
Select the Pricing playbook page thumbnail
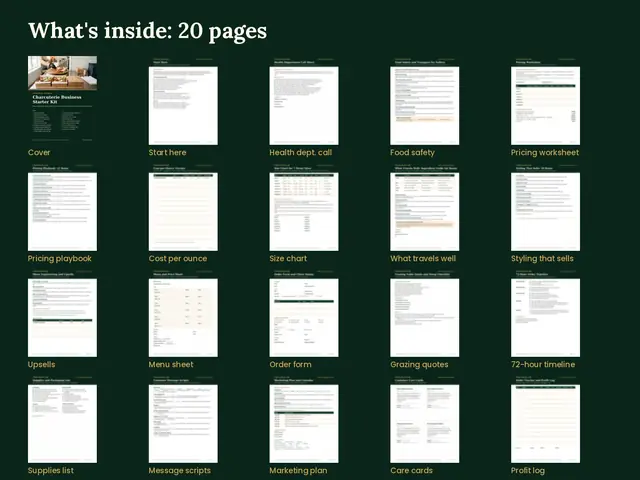point(62,207)
